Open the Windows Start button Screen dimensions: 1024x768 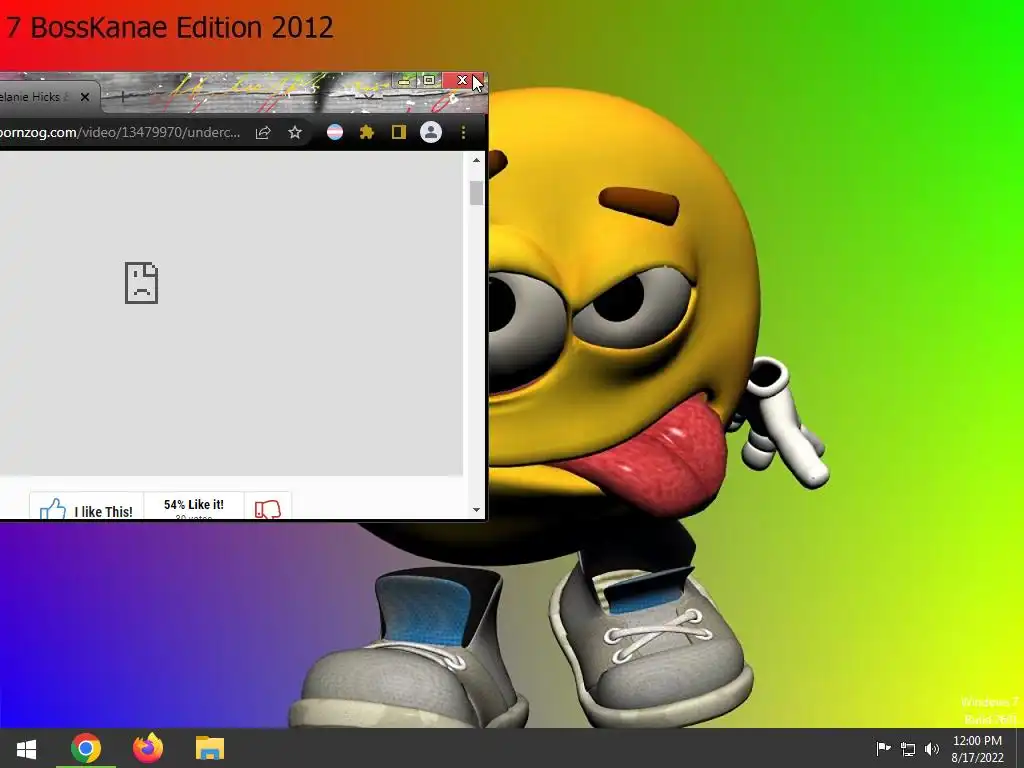click(26, 748)
